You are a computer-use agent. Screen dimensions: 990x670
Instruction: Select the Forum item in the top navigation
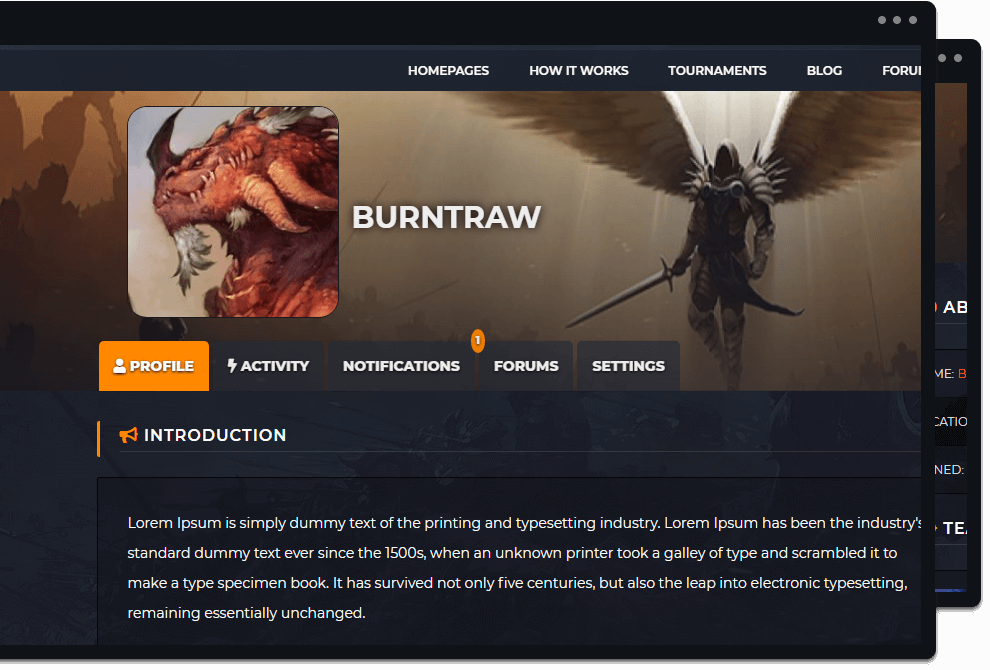[900, 70]
